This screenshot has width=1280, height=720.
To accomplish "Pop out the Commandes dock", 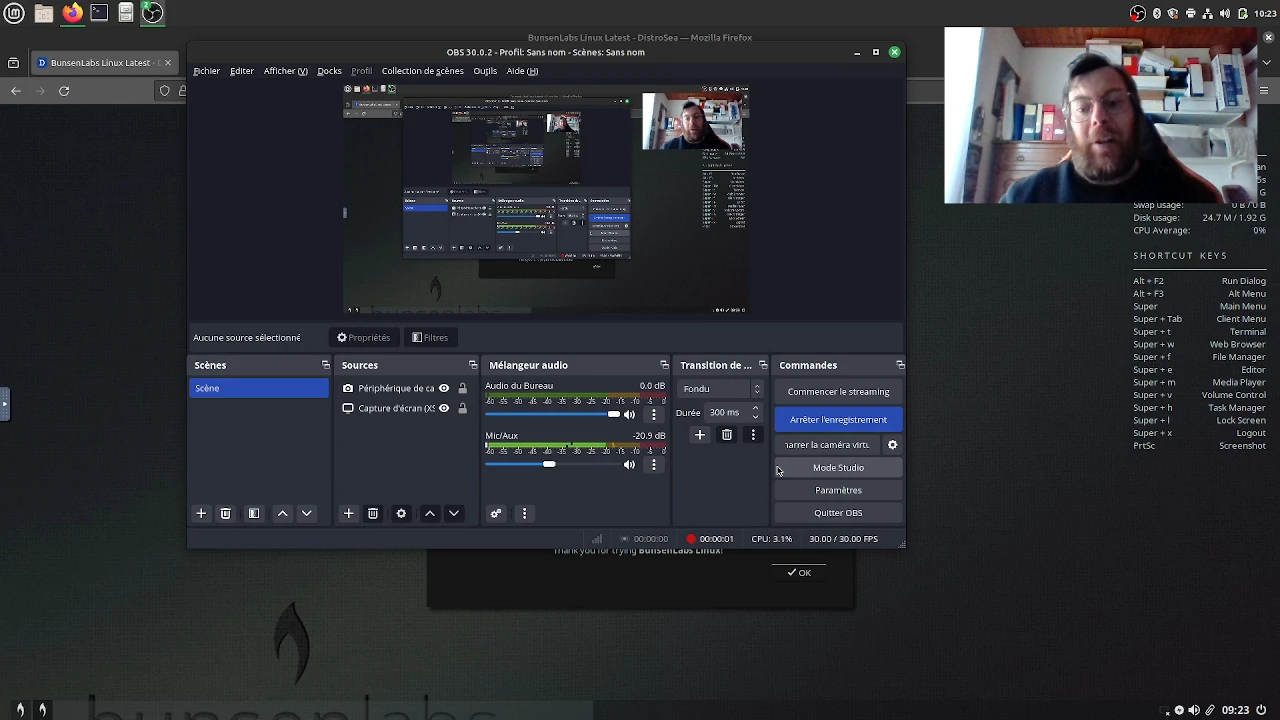I will coord(900,365).
